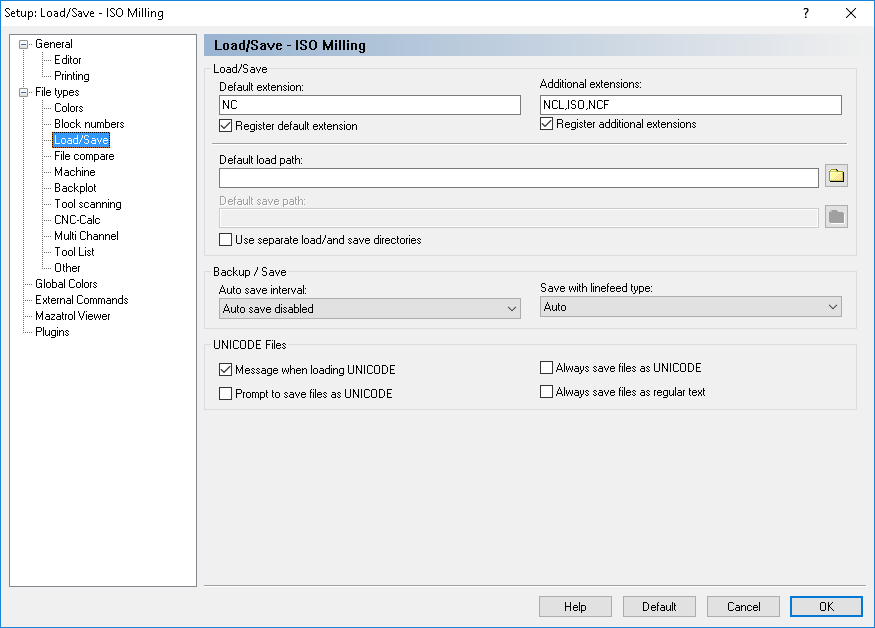Toggle Message when loading UNICODE
Image resolution: width=875 pixels, height=628 pixels.
(225, 370)
